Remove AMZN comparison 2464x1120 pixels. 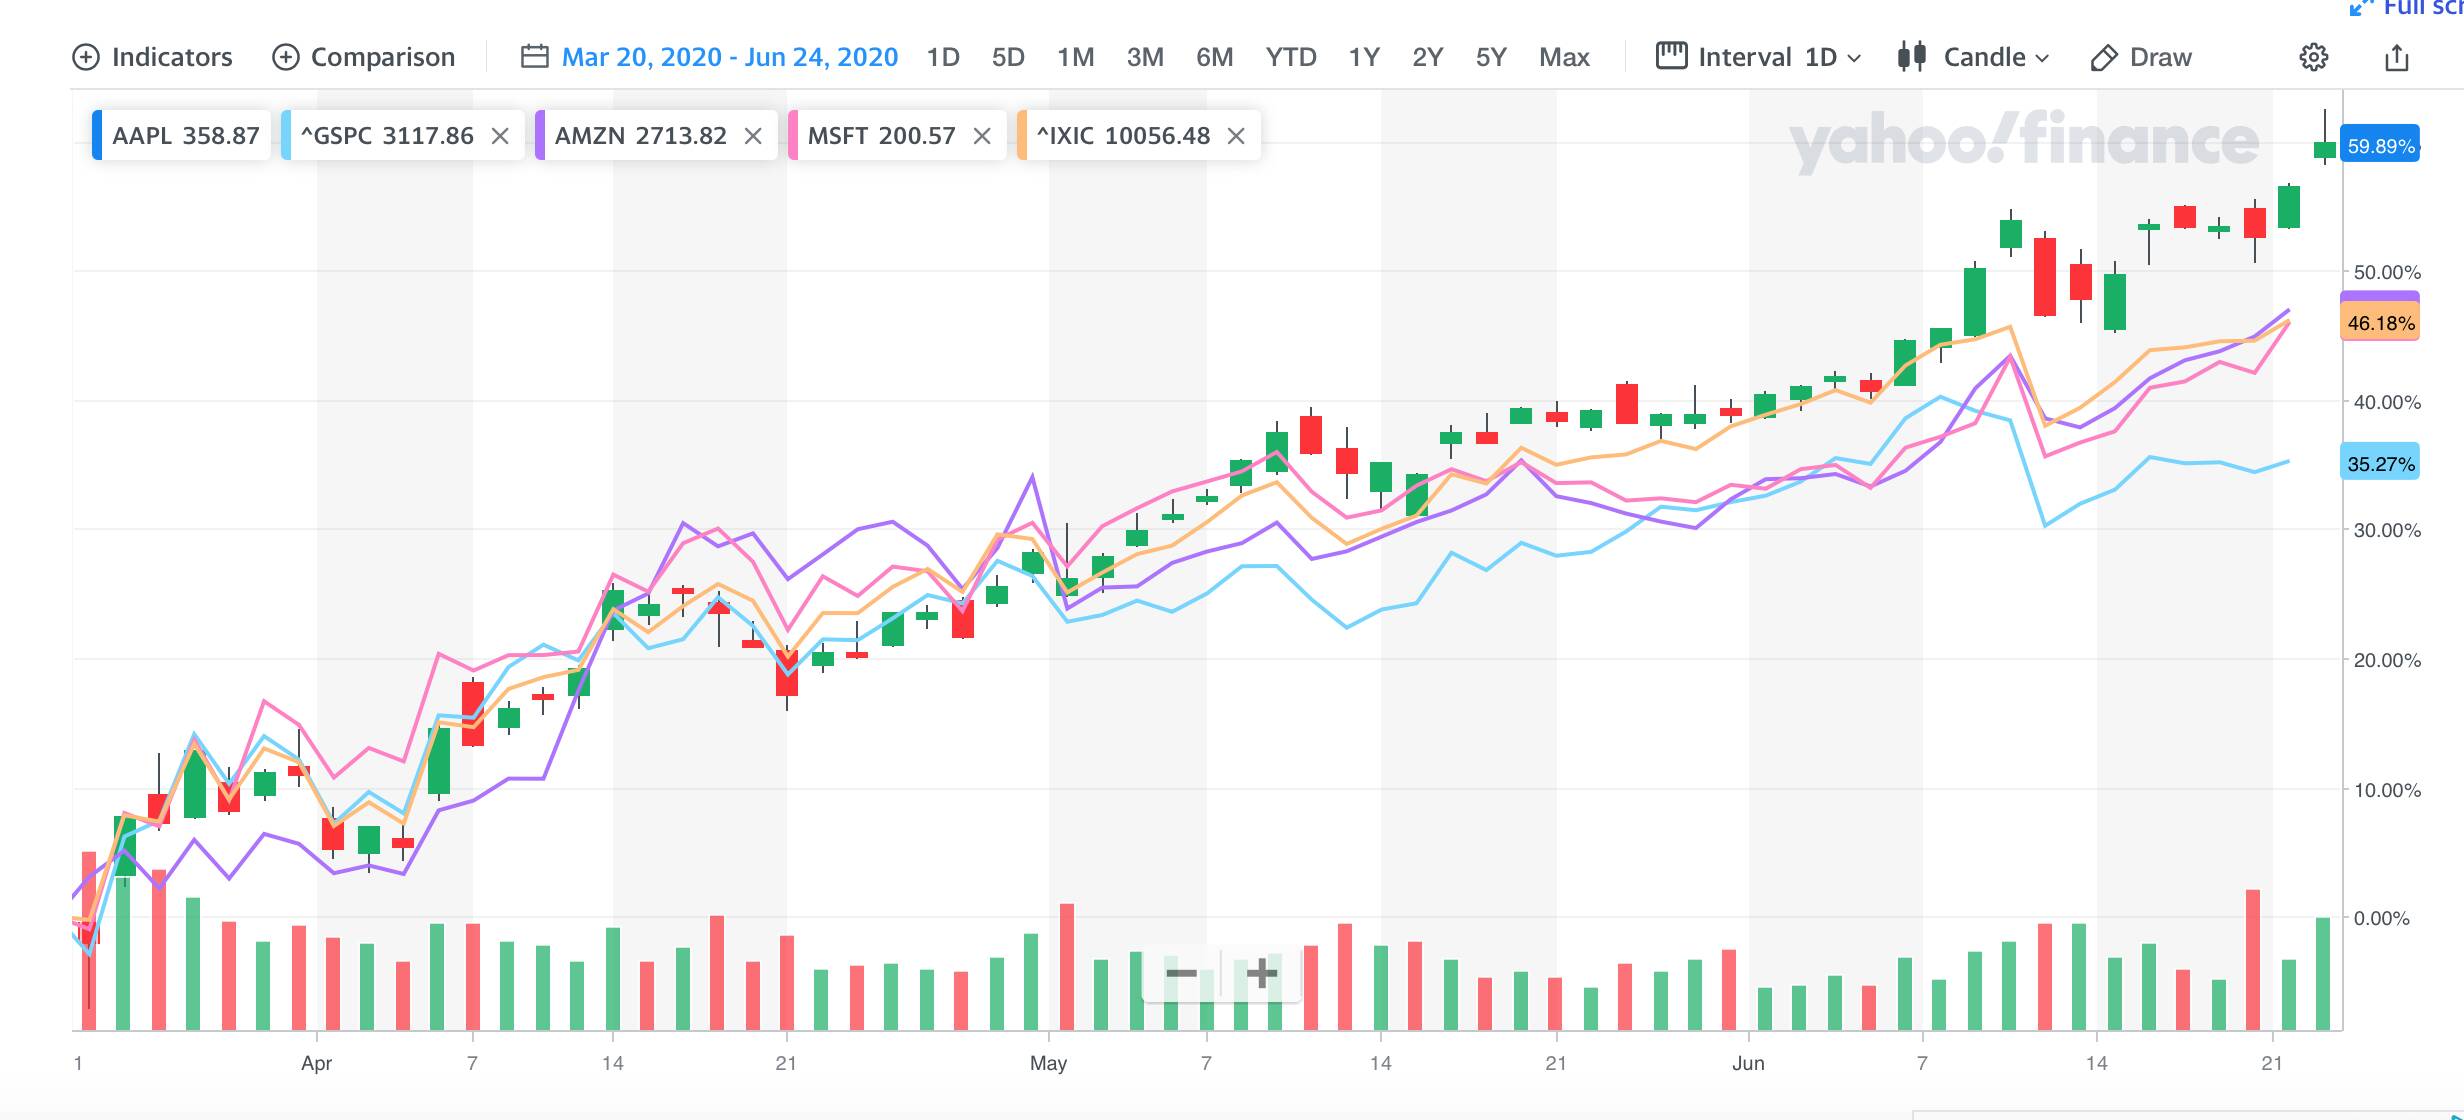pyautogui.click(x=753, y=136)
